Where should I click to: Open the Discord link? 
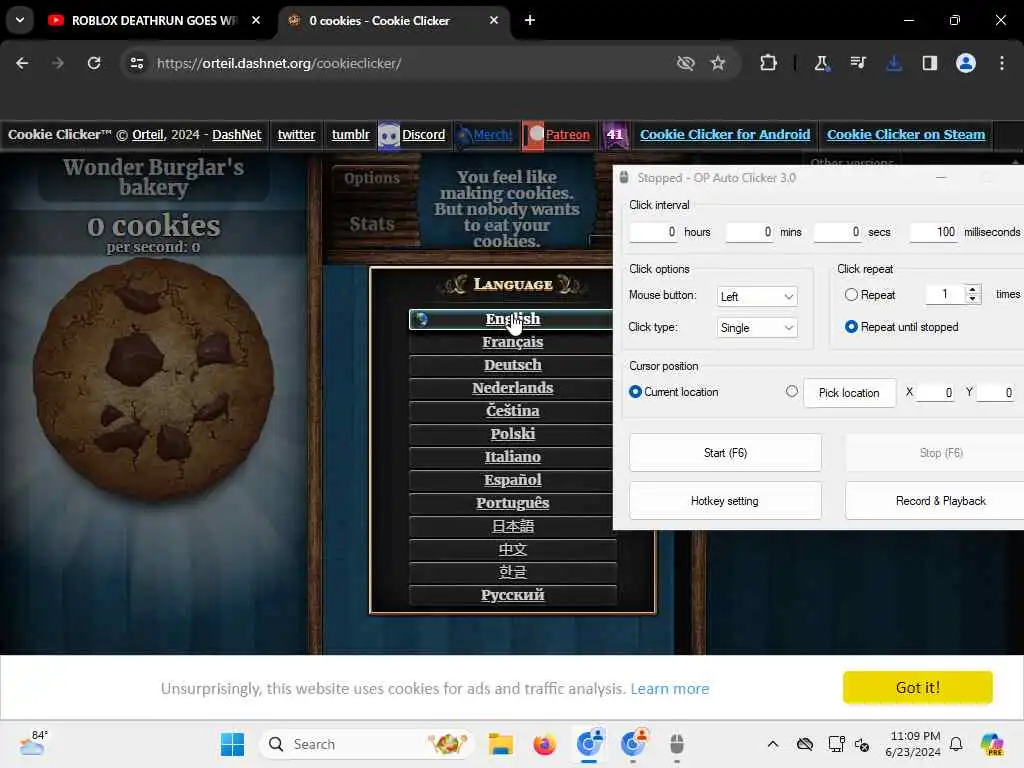click(423, 135)
